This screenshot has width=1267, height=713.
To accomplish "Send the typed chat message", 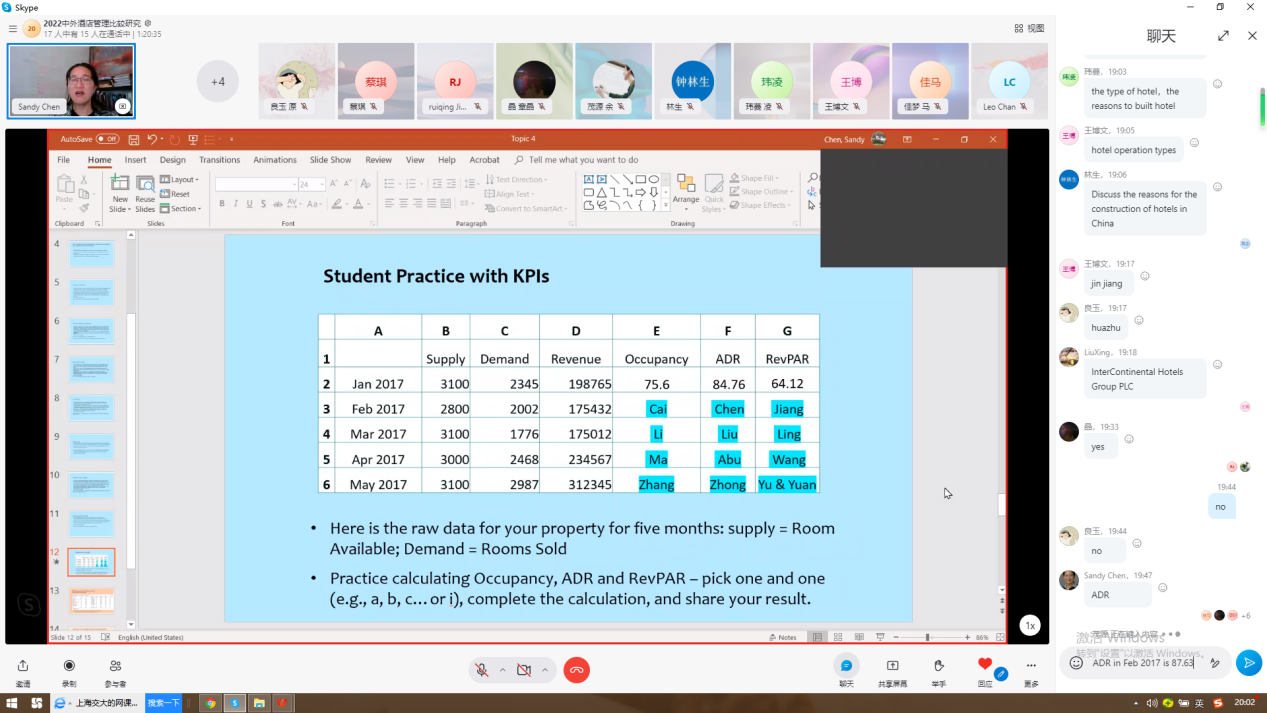I will [x=1248, y=662].
